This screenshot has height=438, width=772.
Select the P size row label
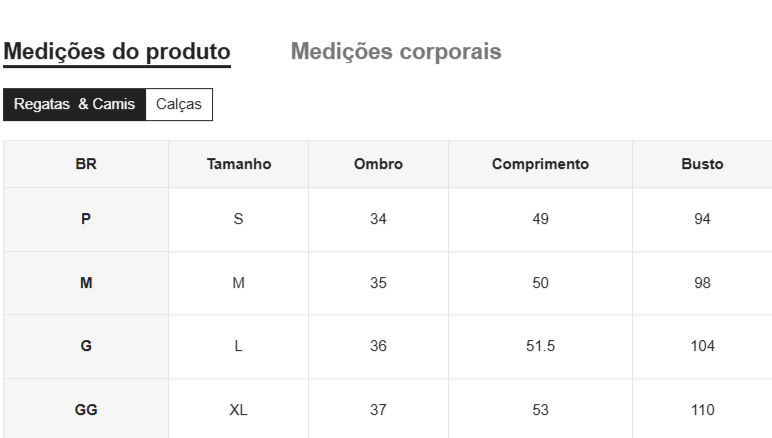click(86, 219)
